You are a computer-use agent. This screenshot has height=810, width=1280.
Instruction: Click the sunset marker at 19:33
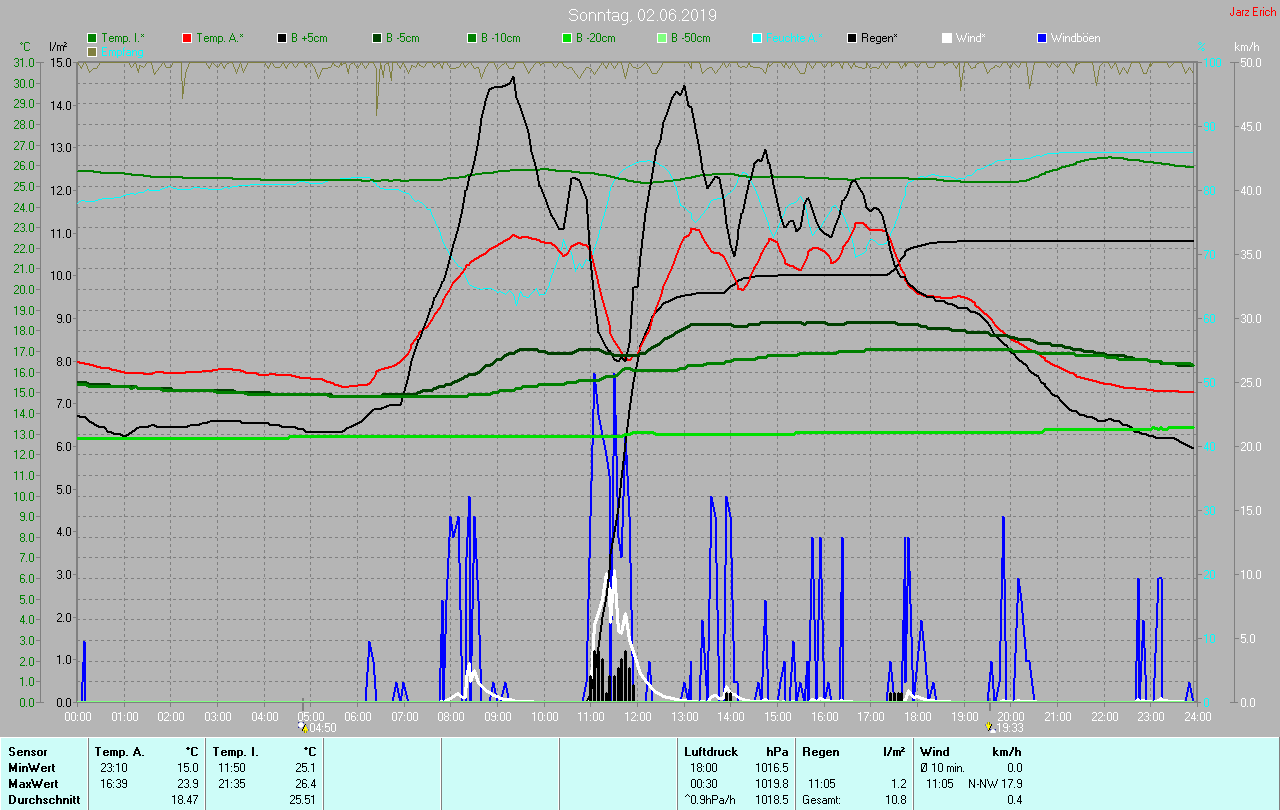pos(989,727)
